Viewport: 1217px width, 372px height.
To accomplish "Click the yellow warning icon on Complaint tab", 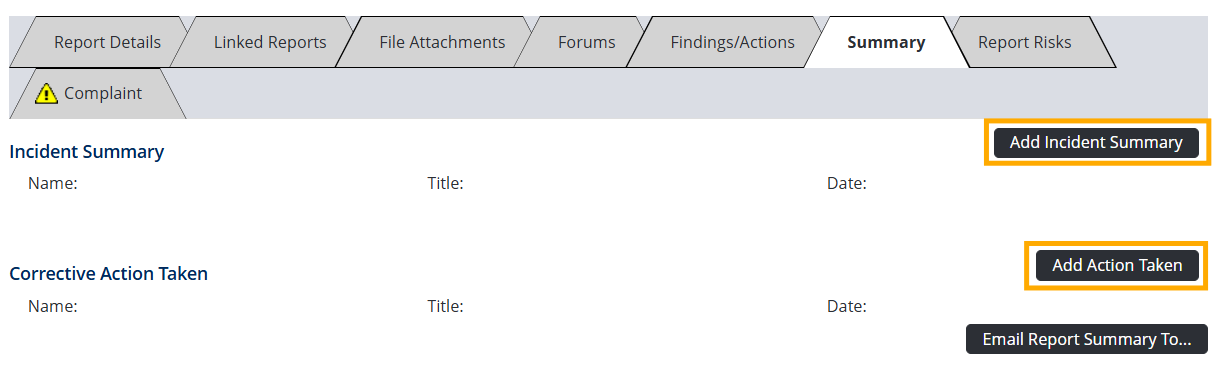I will click(x=46, y=93).
